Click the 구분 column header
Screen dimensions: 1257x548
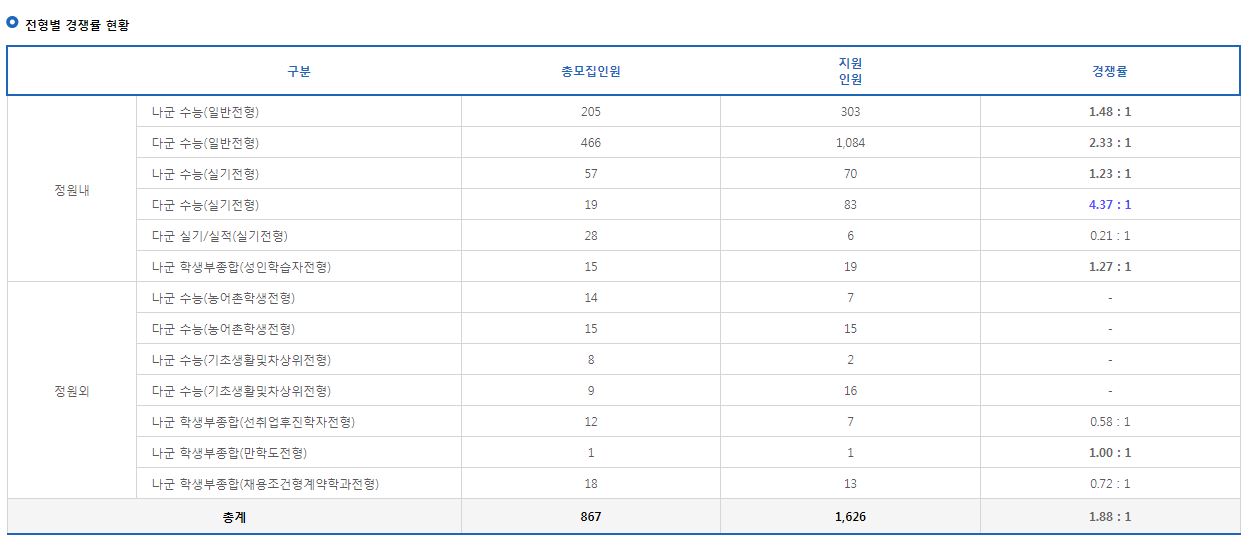point(299,71)
